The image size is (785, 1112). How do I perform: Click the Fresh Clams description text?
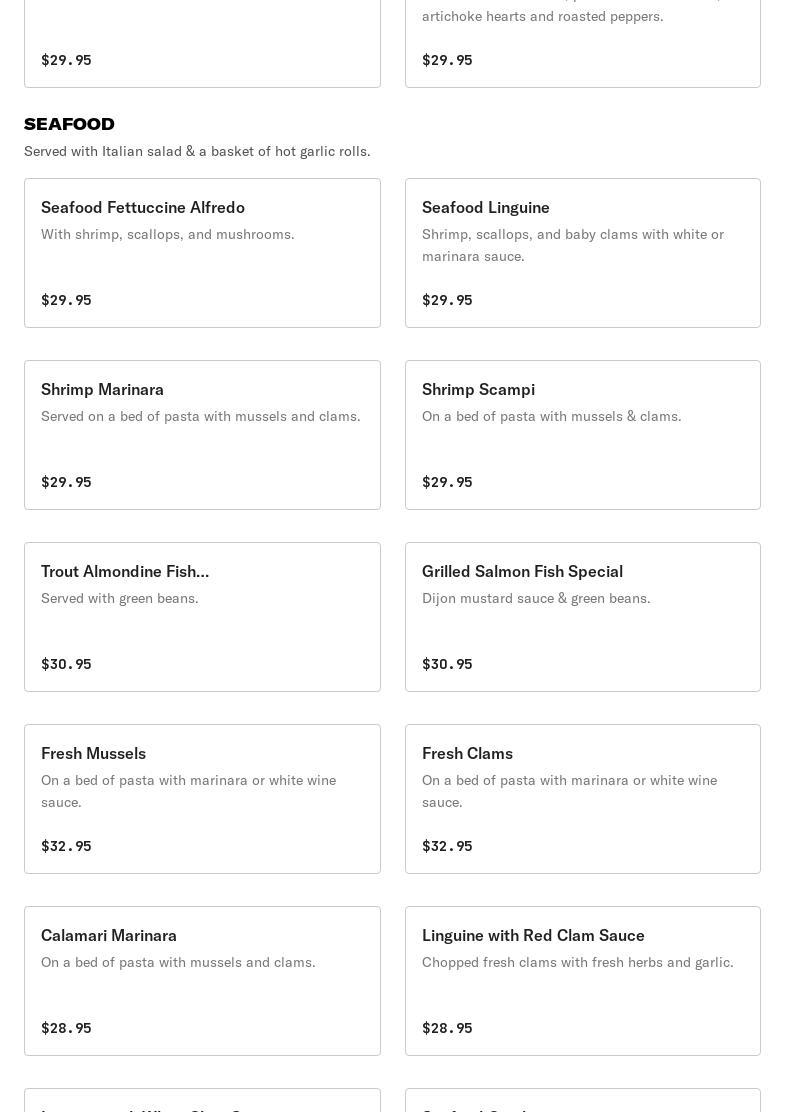(x=569, y=791)
